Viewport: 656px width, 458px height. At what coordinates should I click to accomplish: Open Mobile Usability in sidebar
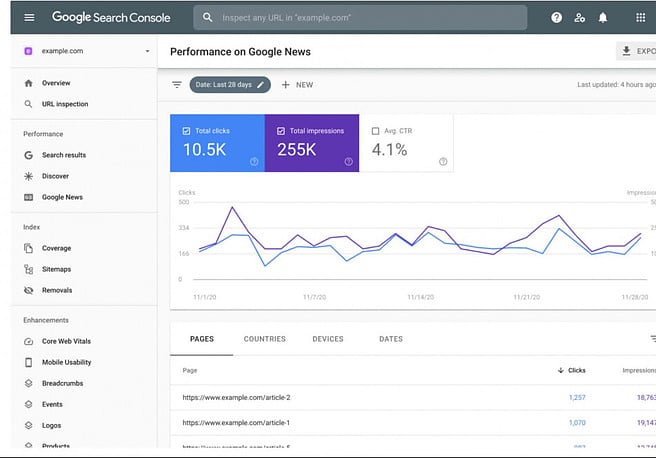click(67, 362)
